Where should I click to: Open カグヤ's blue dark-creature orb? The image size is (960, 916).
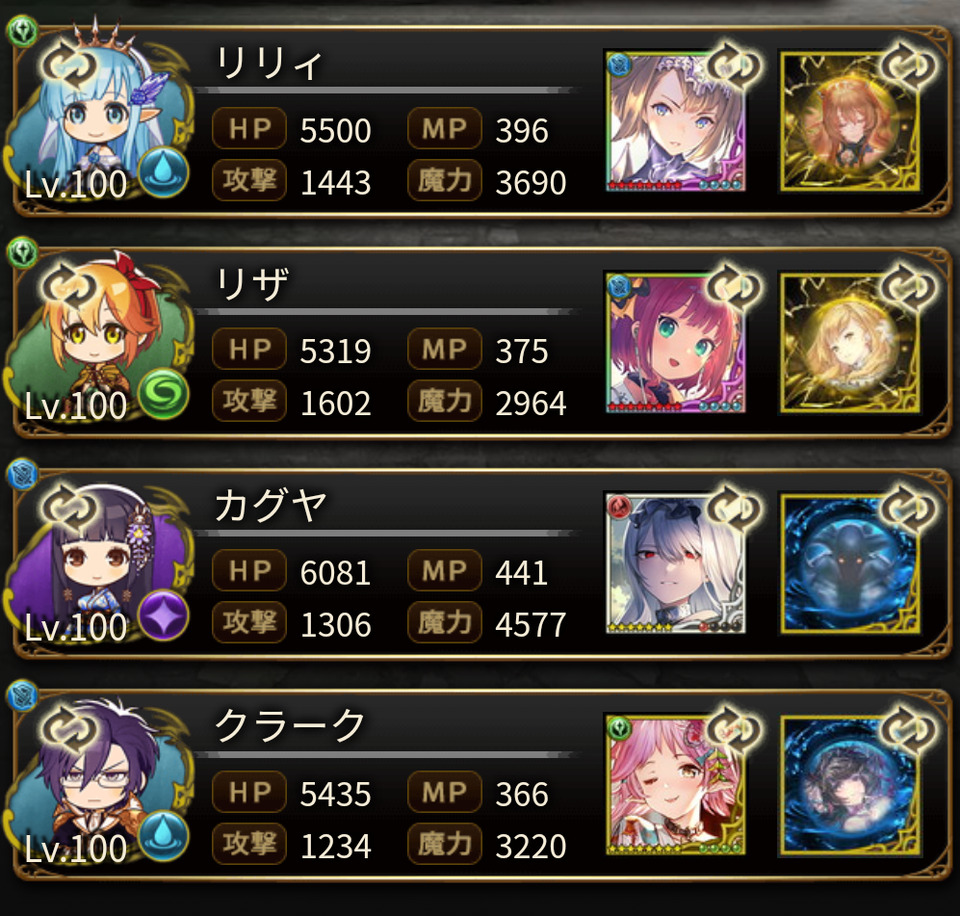(850, 563)
